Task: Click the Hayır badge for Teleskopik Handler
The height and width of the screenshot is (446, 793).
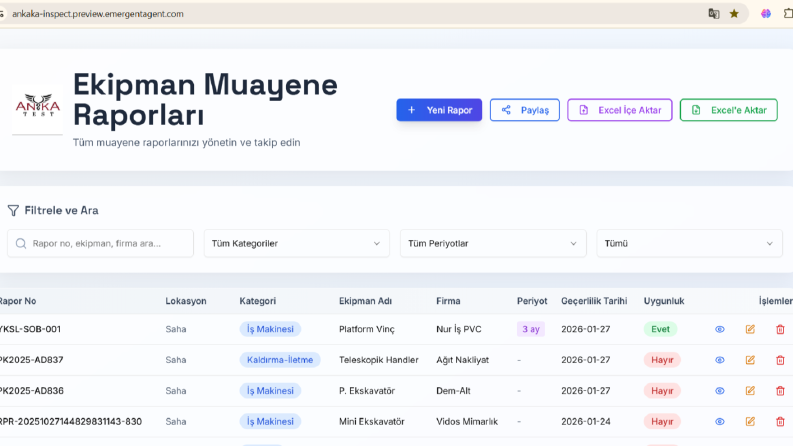Action: 662,360
